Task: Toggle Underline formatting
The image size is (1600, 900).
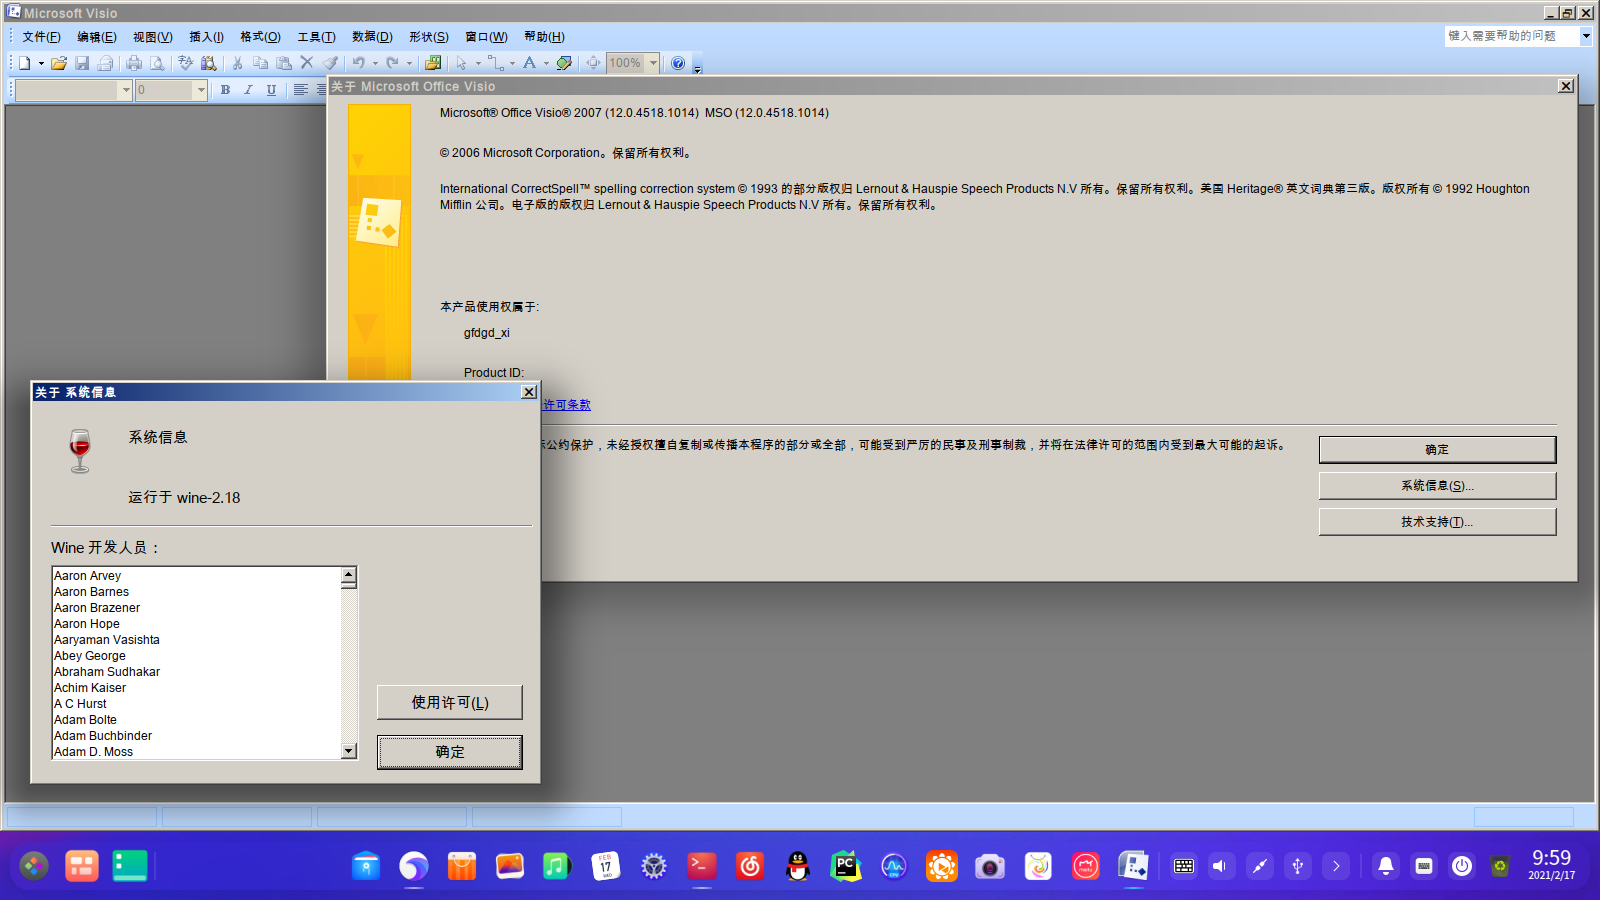Action: pyautogui.click(x=271, y=90)
